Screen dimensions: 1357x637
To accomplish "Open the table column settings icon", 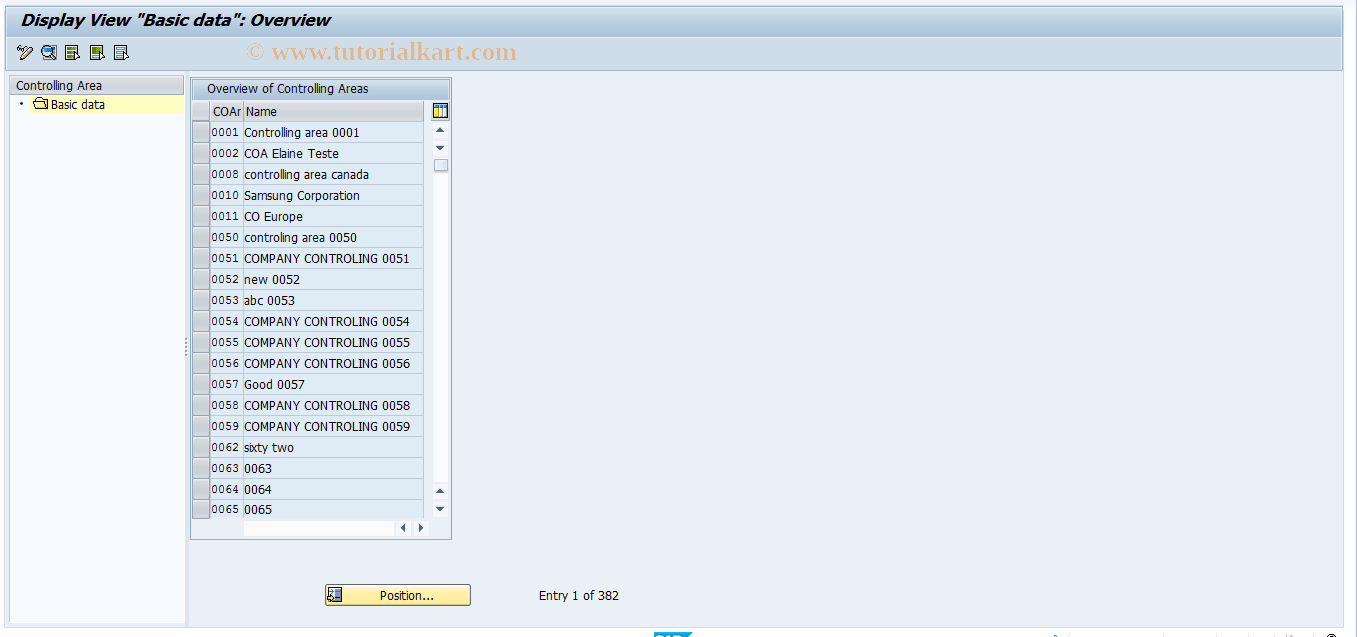I will pos(440,111).
